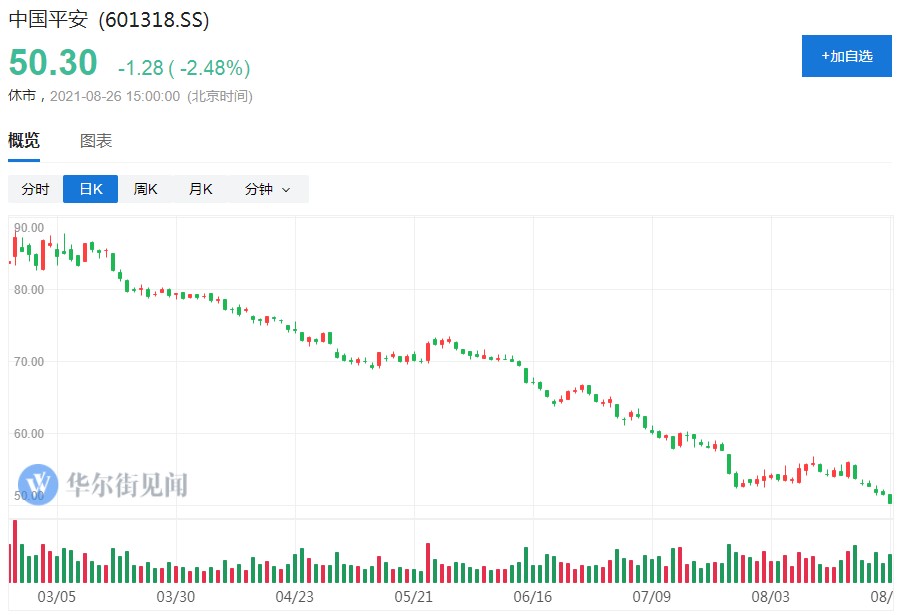Screen dimensions: 900x615
Task: Click the 50.30 current price figure
Action: (x=53, y=63)
